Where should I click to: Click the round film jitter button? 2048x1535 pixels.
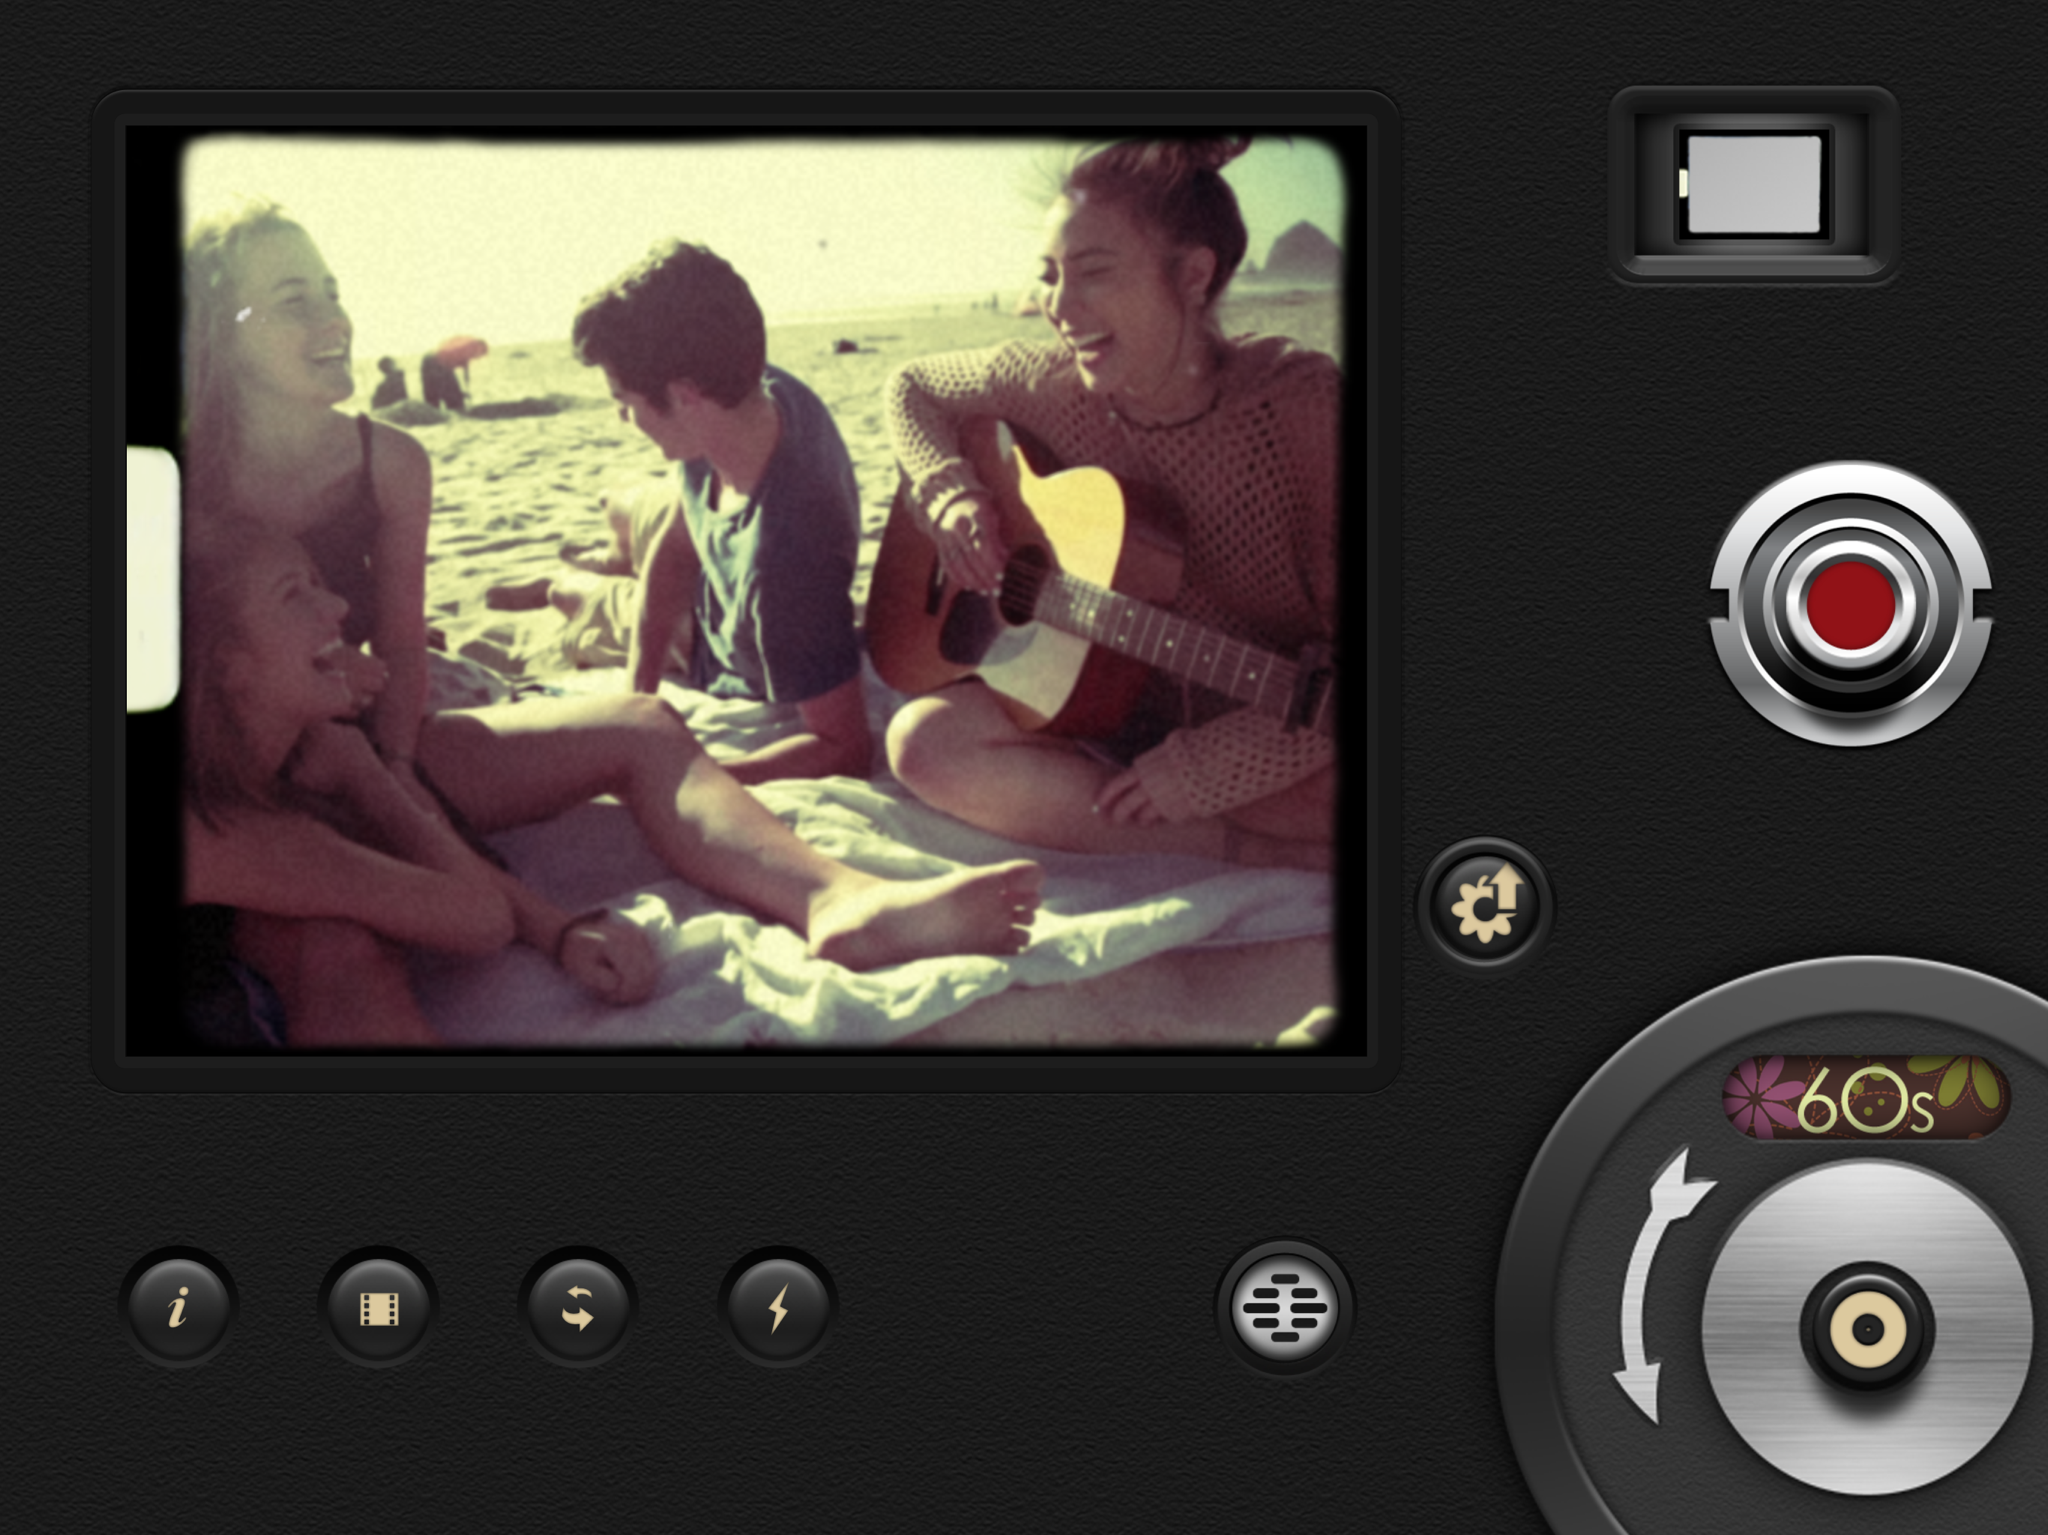click(x=1285, y=1307)
